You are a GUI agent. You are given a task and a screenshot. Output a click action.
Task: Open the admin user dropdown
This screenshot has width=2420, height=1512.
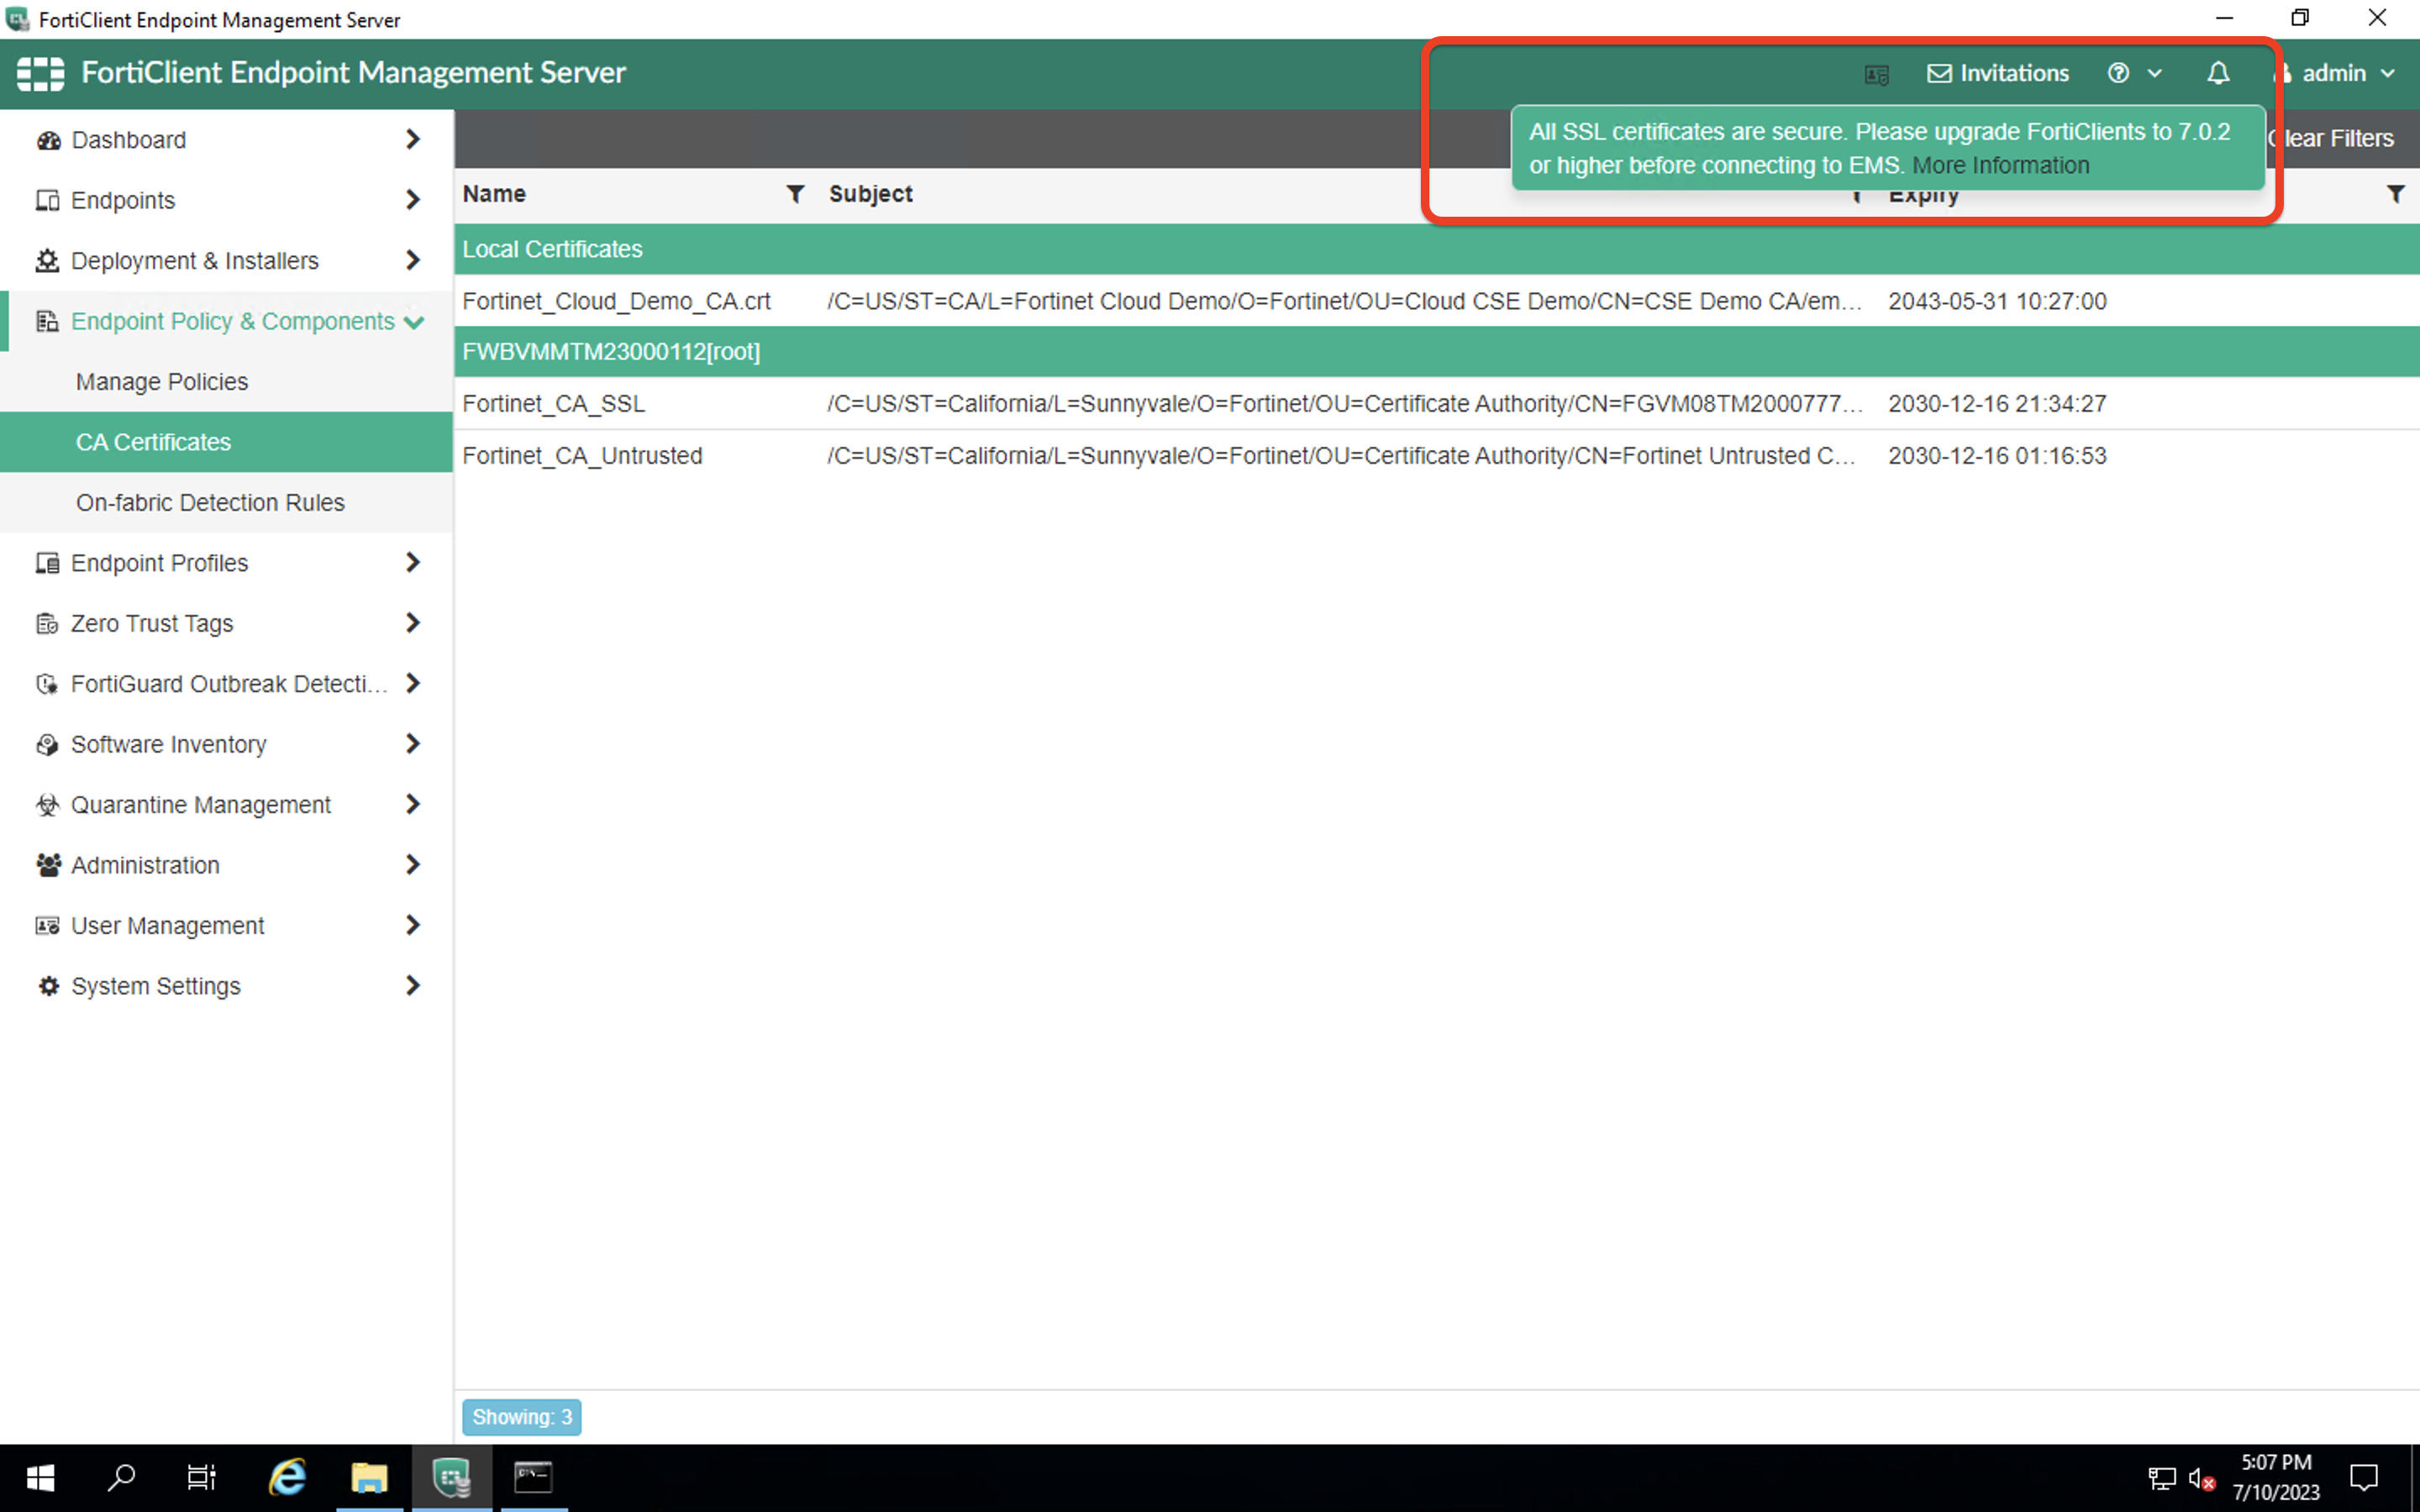(x=2334, y=73)
